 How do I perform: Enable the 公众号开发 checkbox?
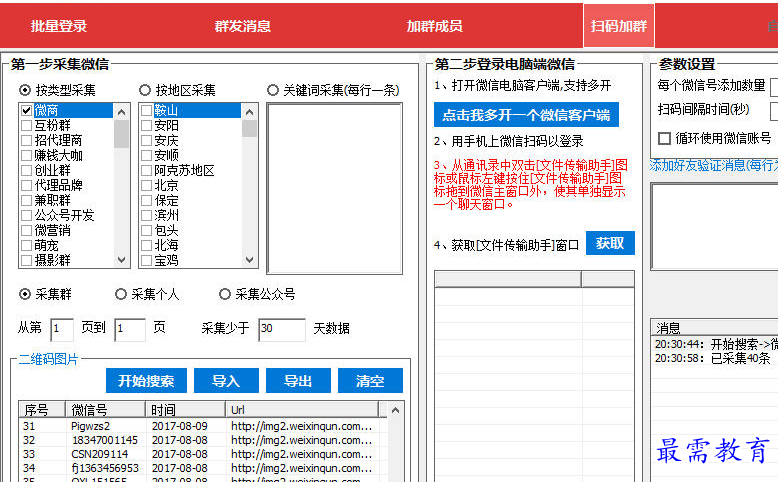[x=27, y=215]
